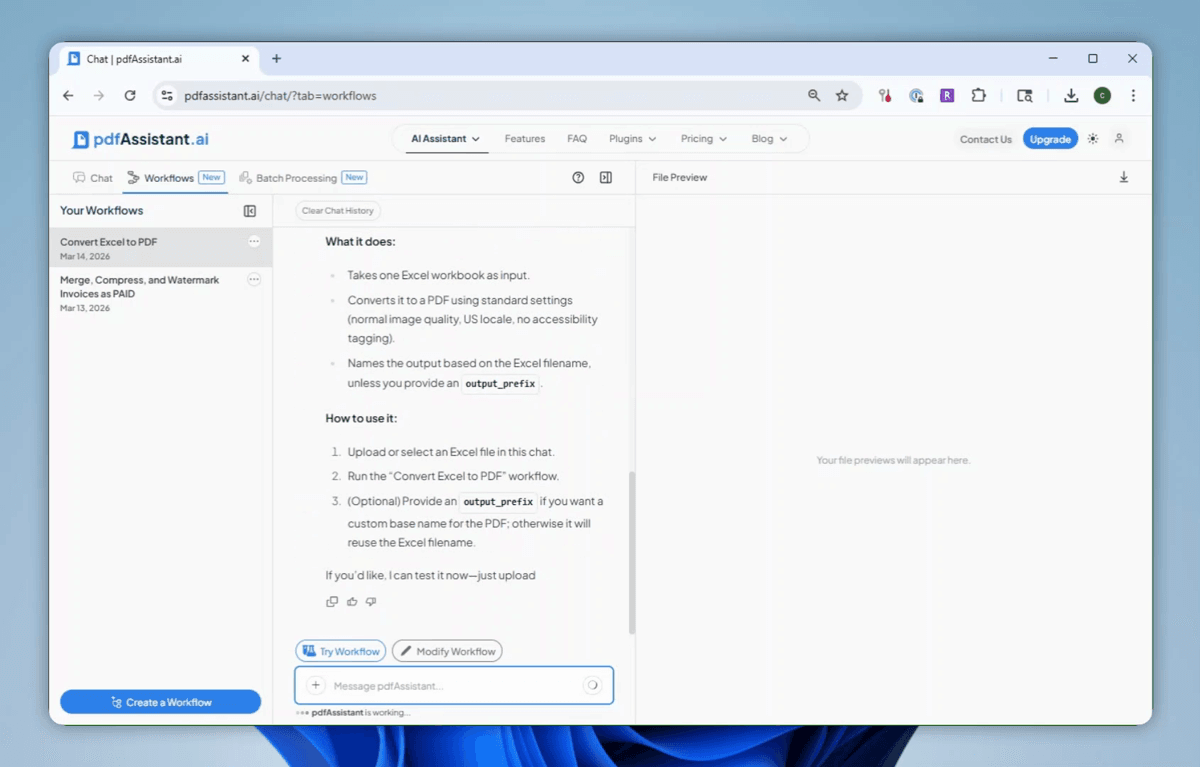This screenshot has width=1200, height=767.
Task: Expand the Pricing dropdown menu
Action: pos(704,139)
